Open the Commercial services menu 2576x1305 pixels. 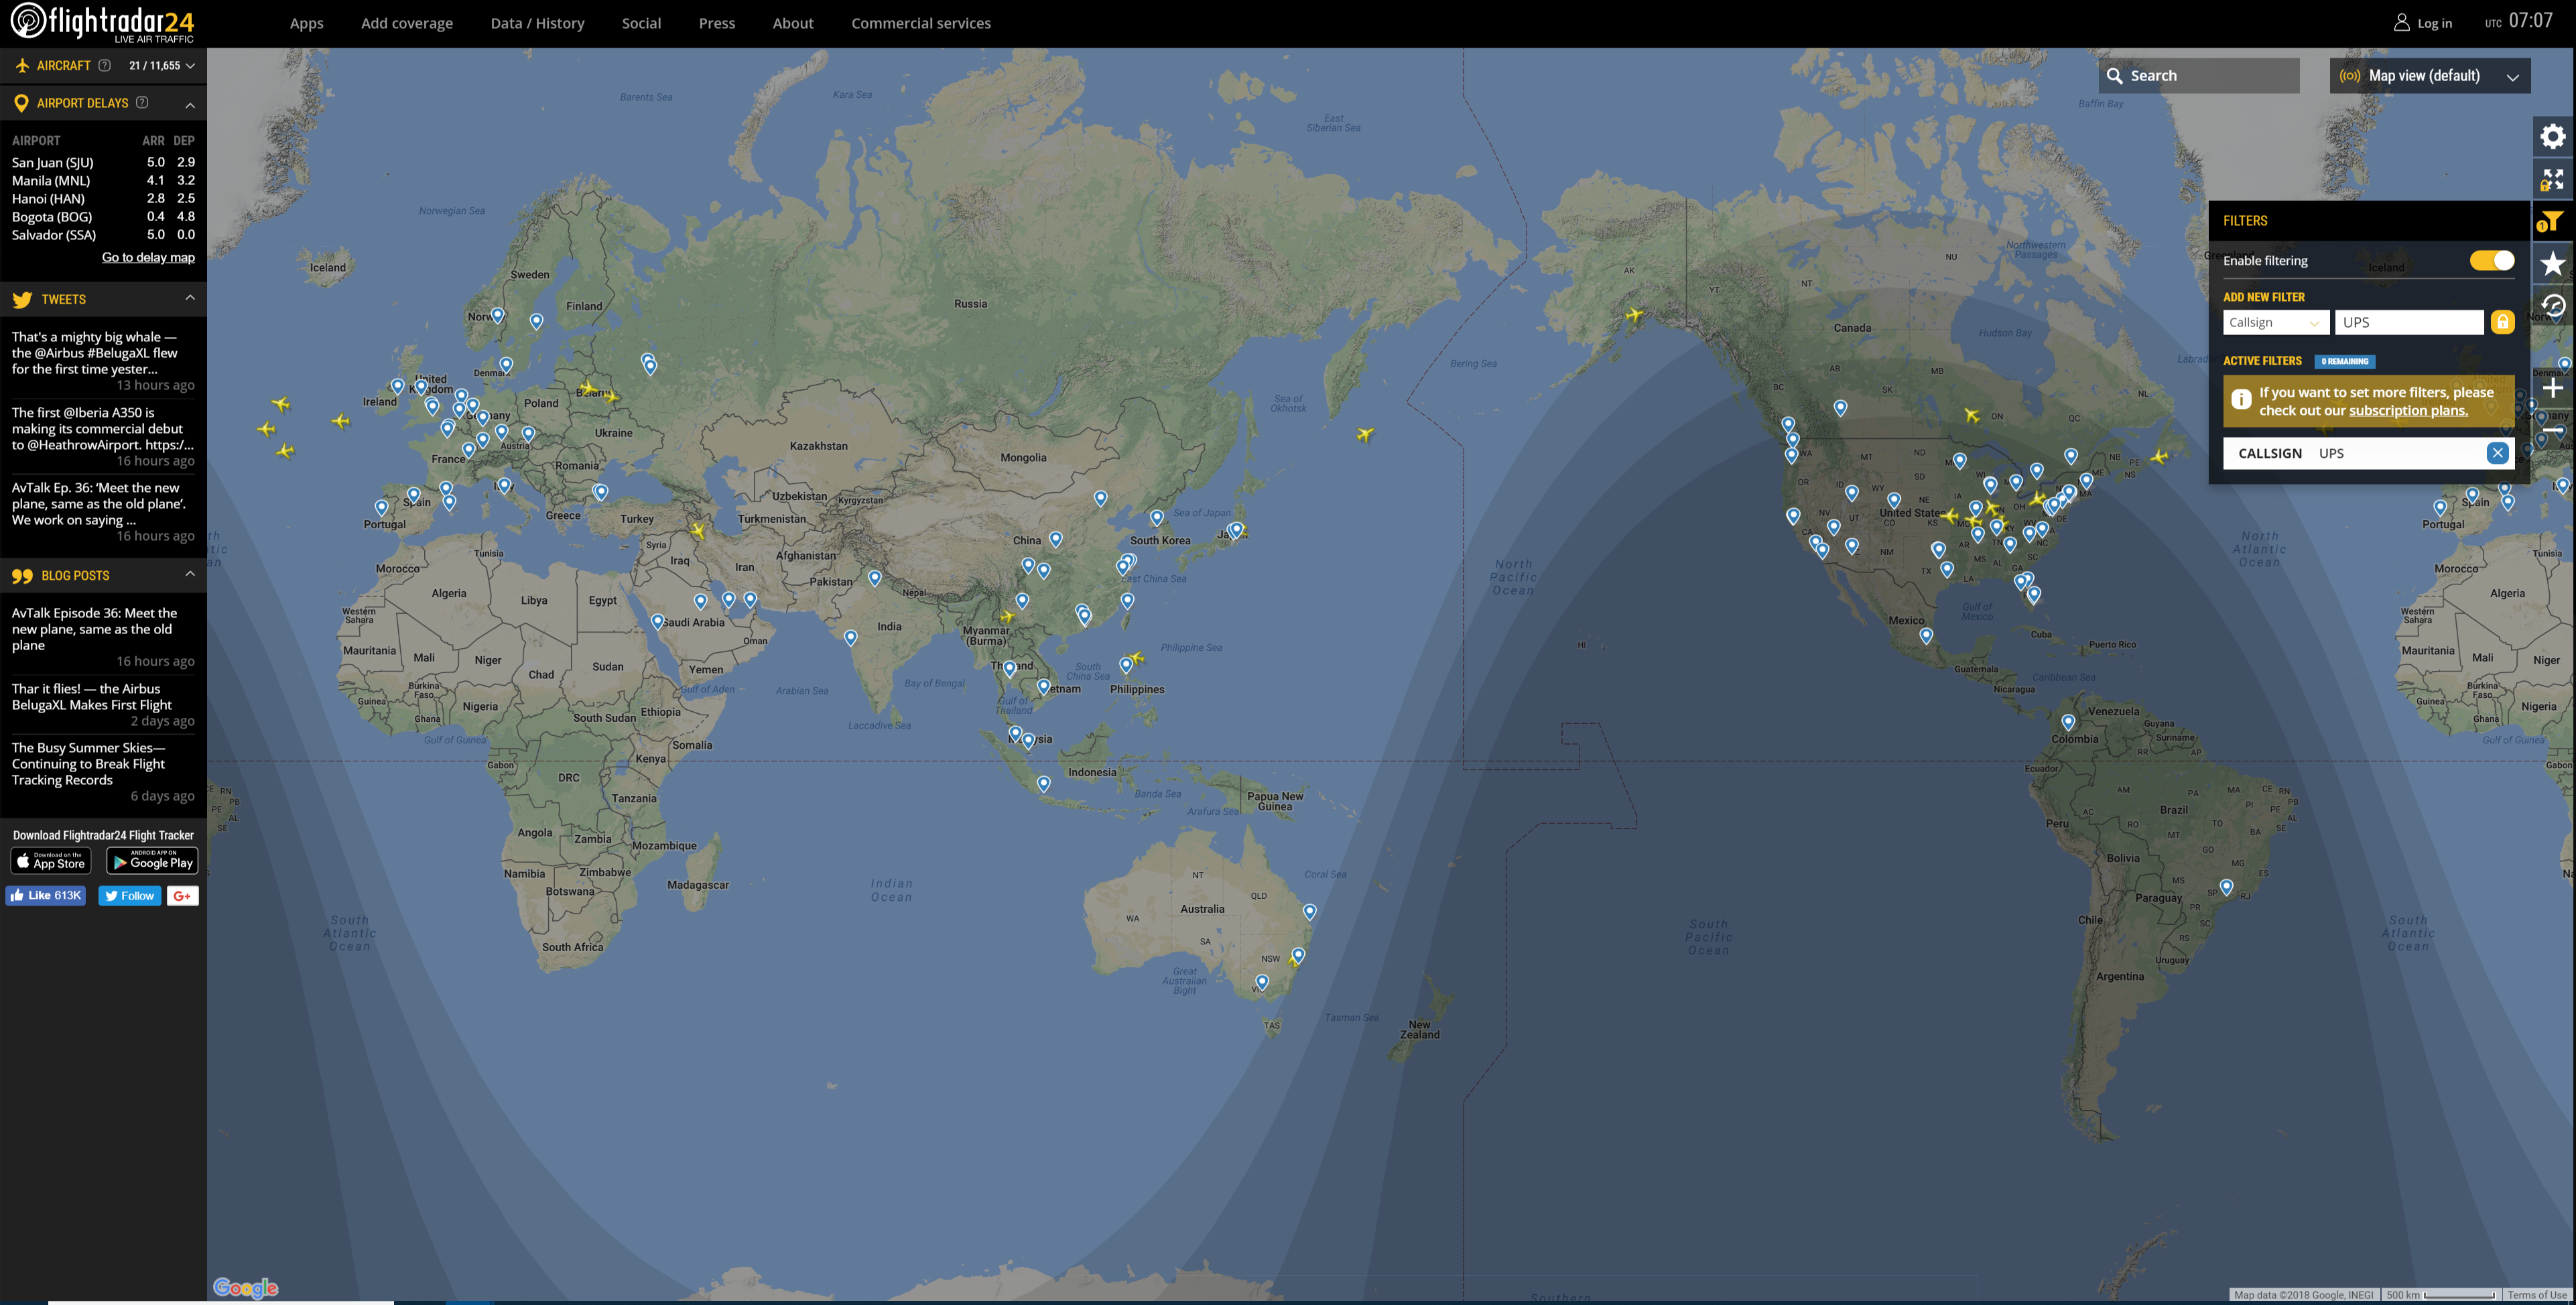[x=920, y=23]
